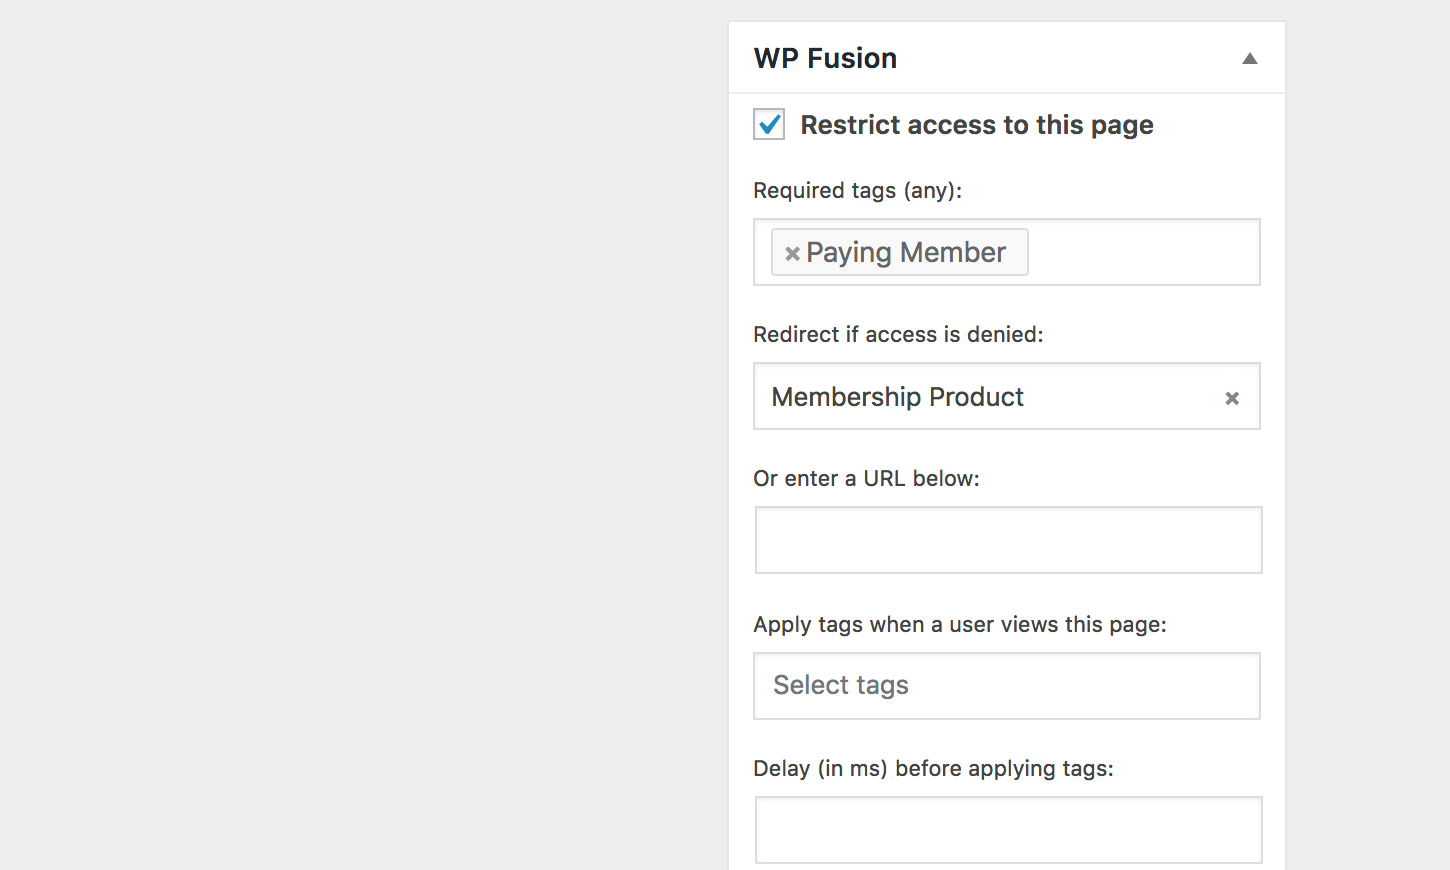Screen dimensions: 1450x870
Task: Click the "Restrict access to this page" label
Action: click(x=976, y=125)
